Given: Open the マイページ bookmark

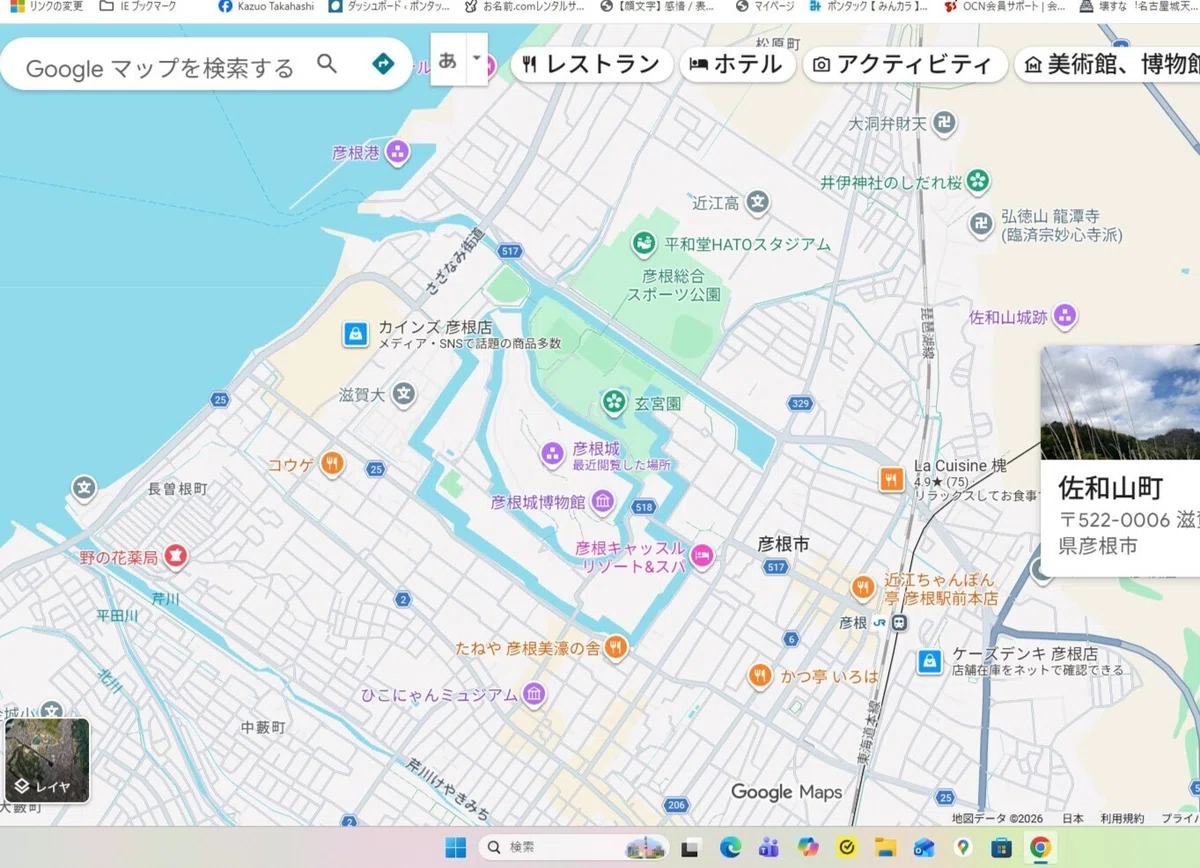Looking at the screenshot, I should (765, 6).
